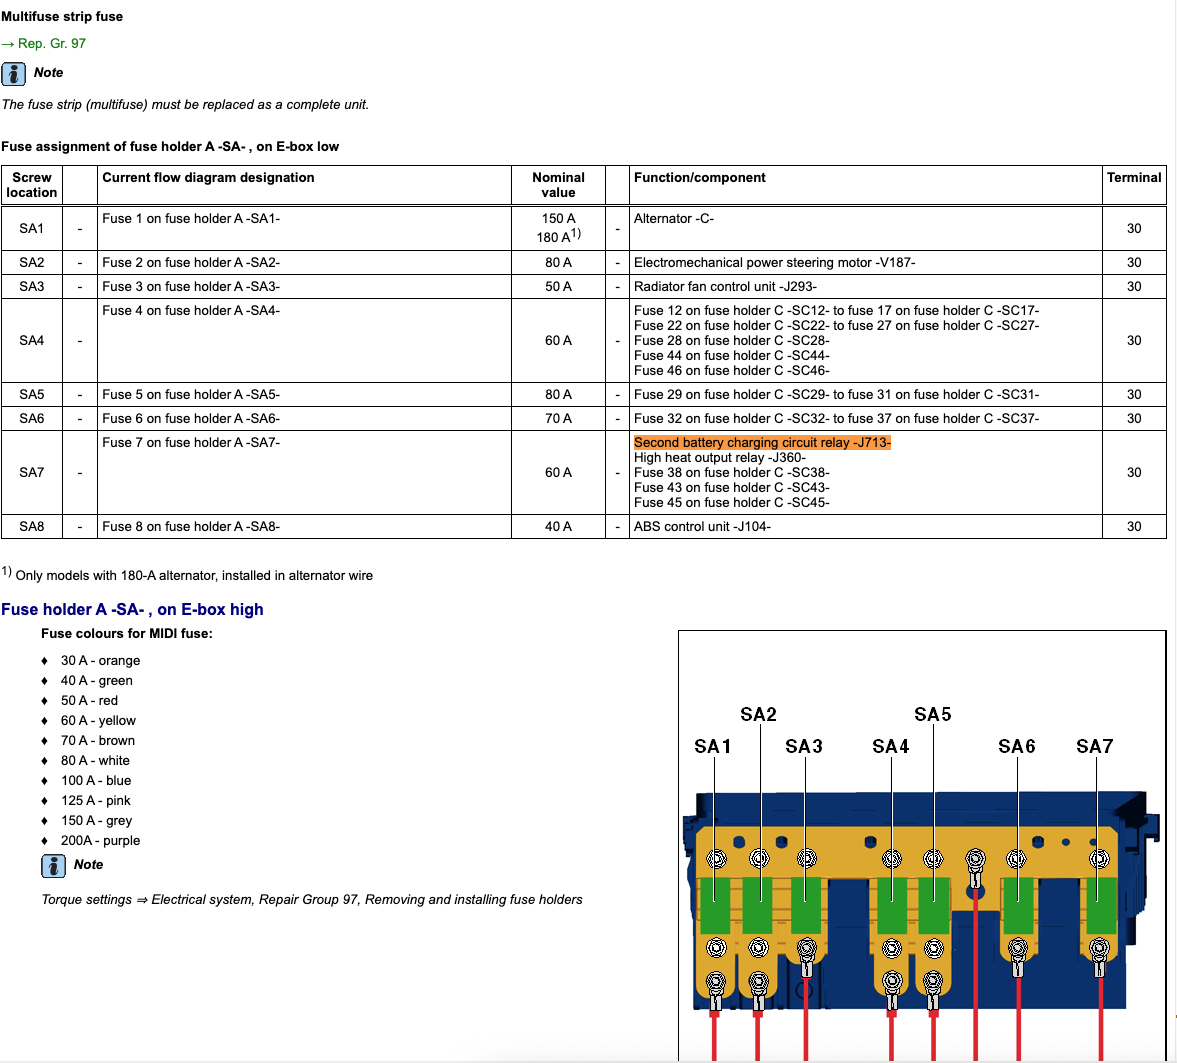Click the 'ABS control unit -J104-' cell
1177x1063 pixels.
pos(702,527)
